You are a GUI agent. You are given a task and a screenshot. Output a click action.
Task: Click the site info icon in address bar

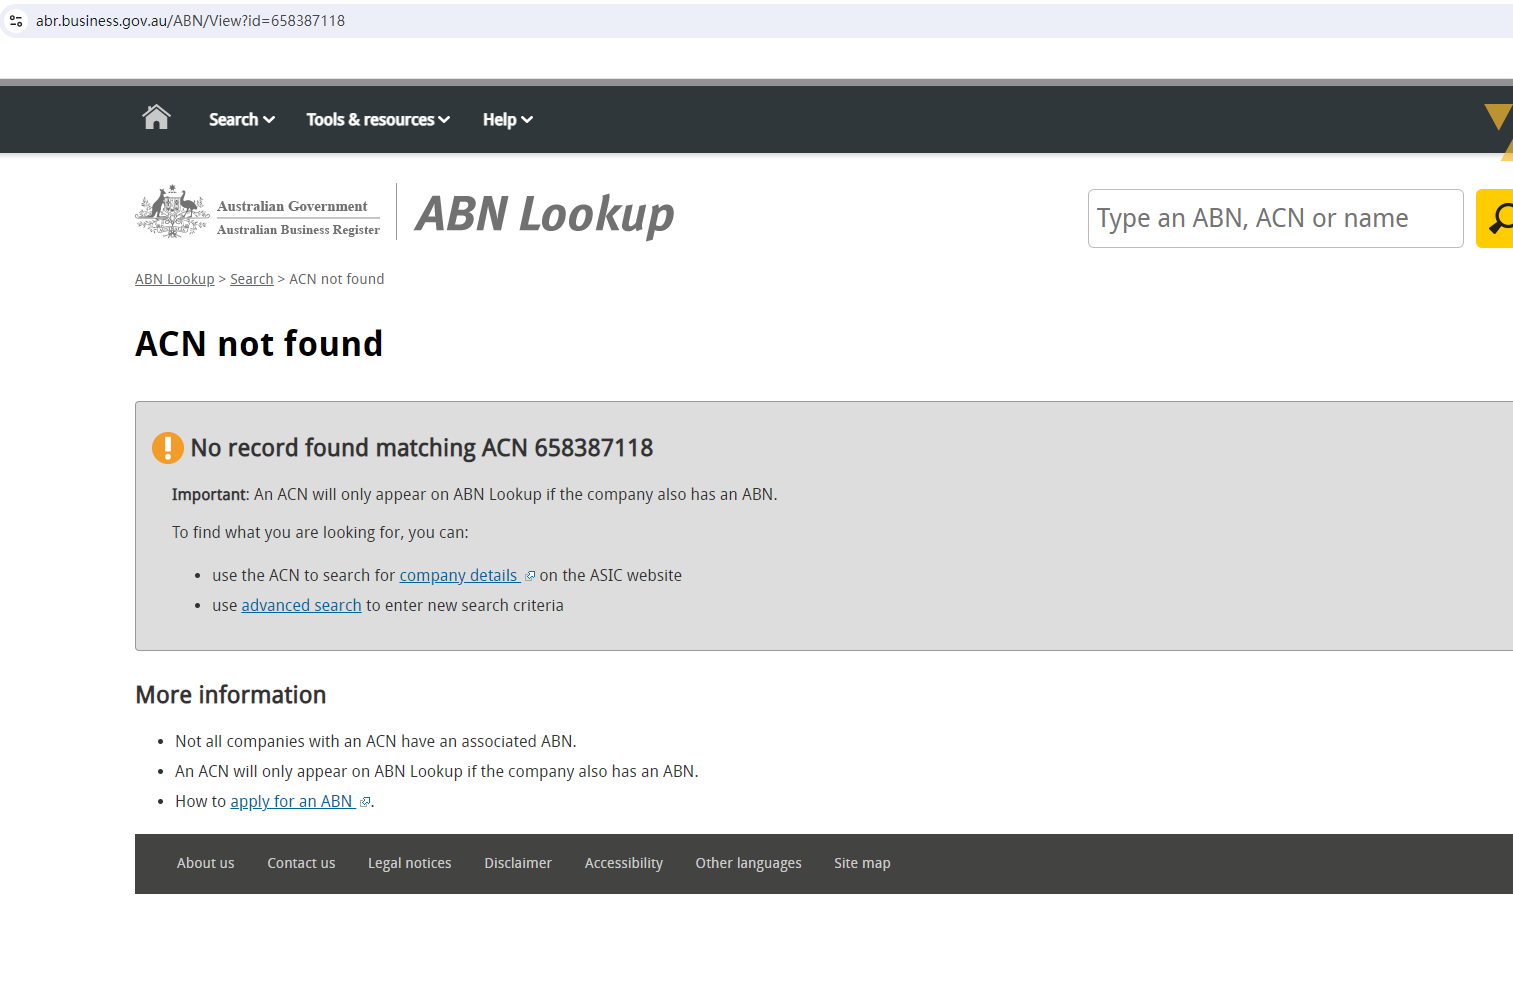tap(16, 21)
